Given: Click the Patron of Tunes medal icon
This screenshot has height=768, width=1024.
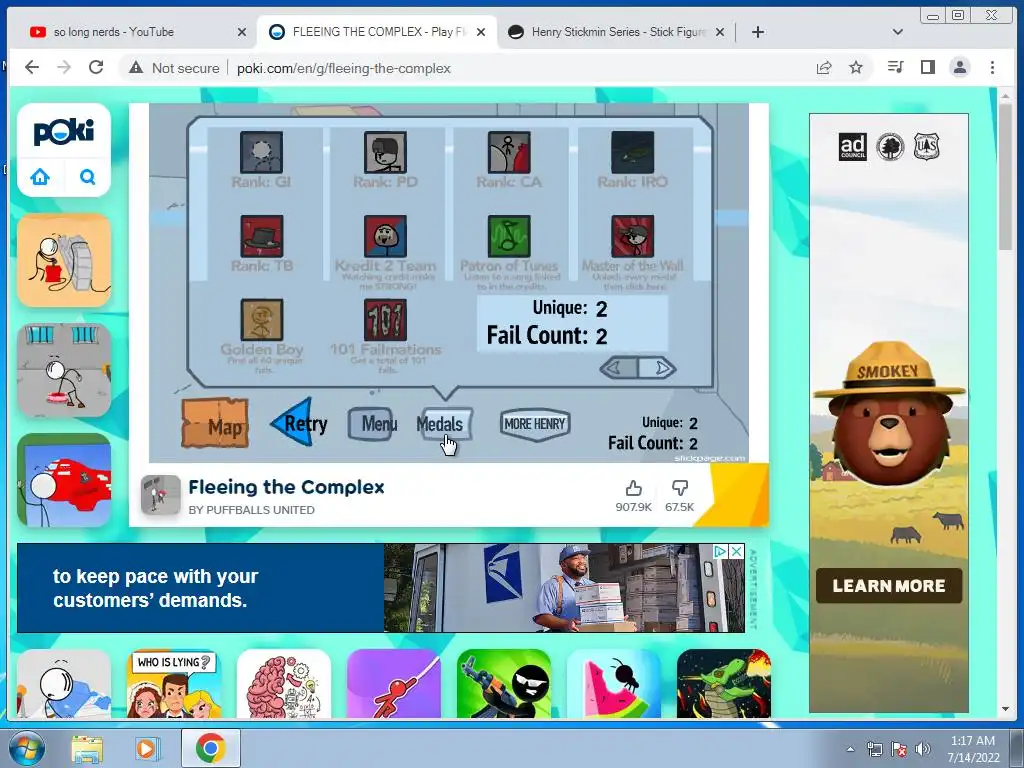Looking at the screenshot, I should click(509, 236).
